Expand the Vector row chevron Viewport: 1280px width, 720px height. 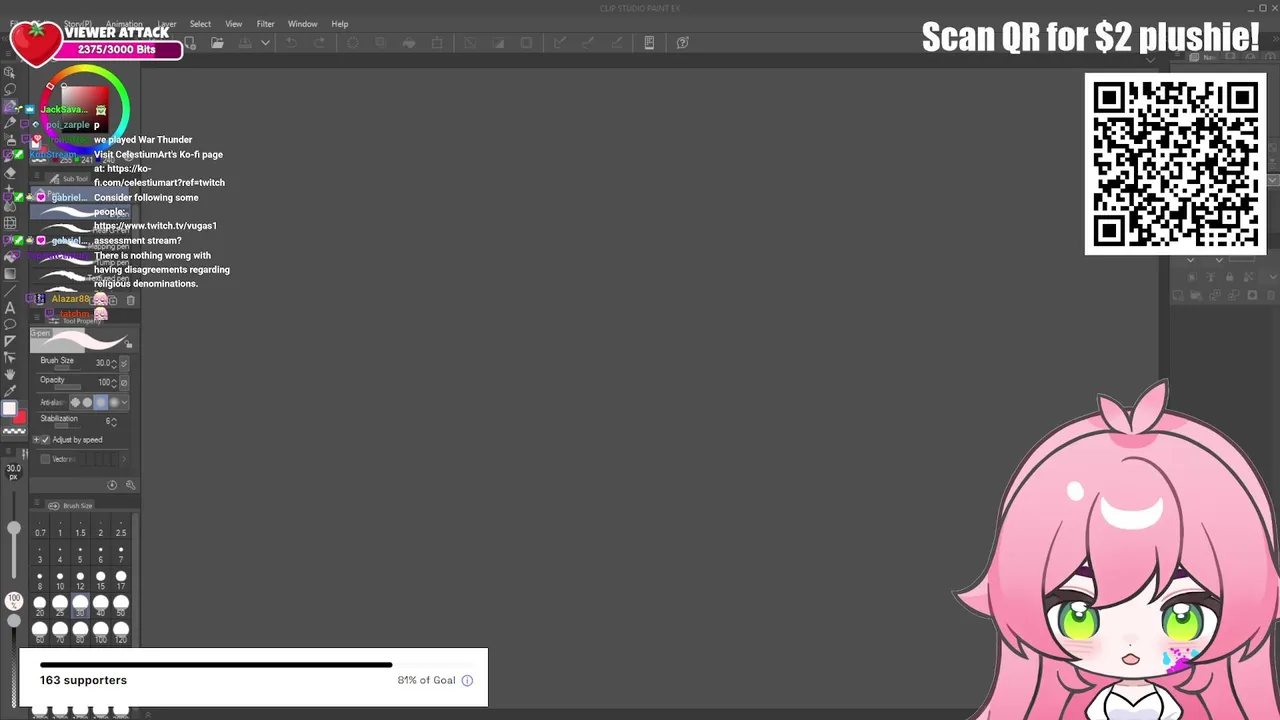coord(124,459)
